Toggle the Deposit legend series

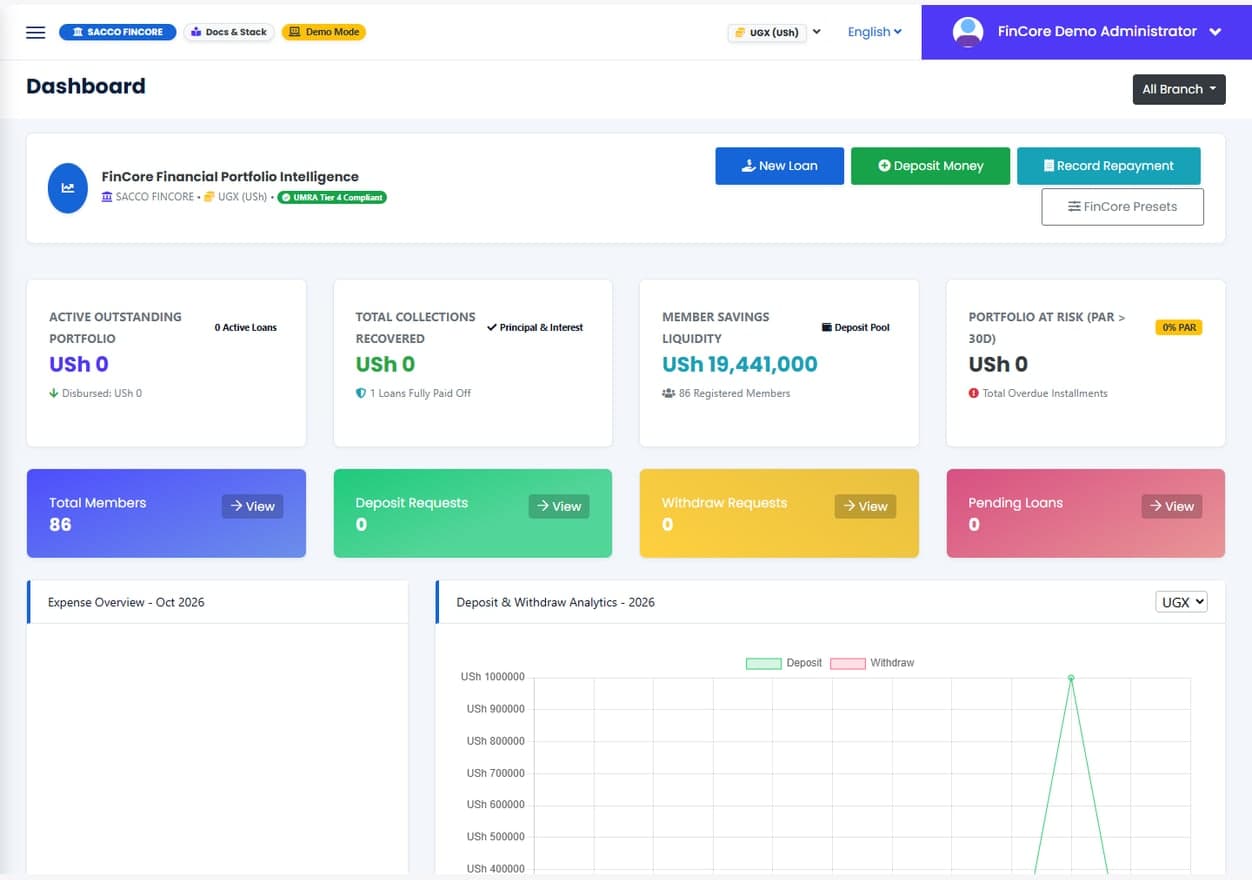point(784,663)
